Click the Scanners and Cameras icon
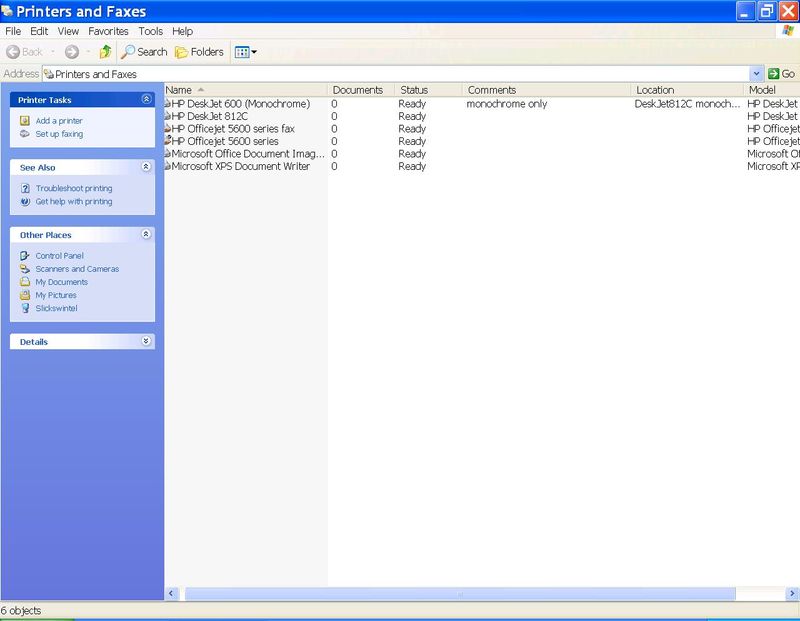This screenshot has height=621, width=800. click(25, 268)
